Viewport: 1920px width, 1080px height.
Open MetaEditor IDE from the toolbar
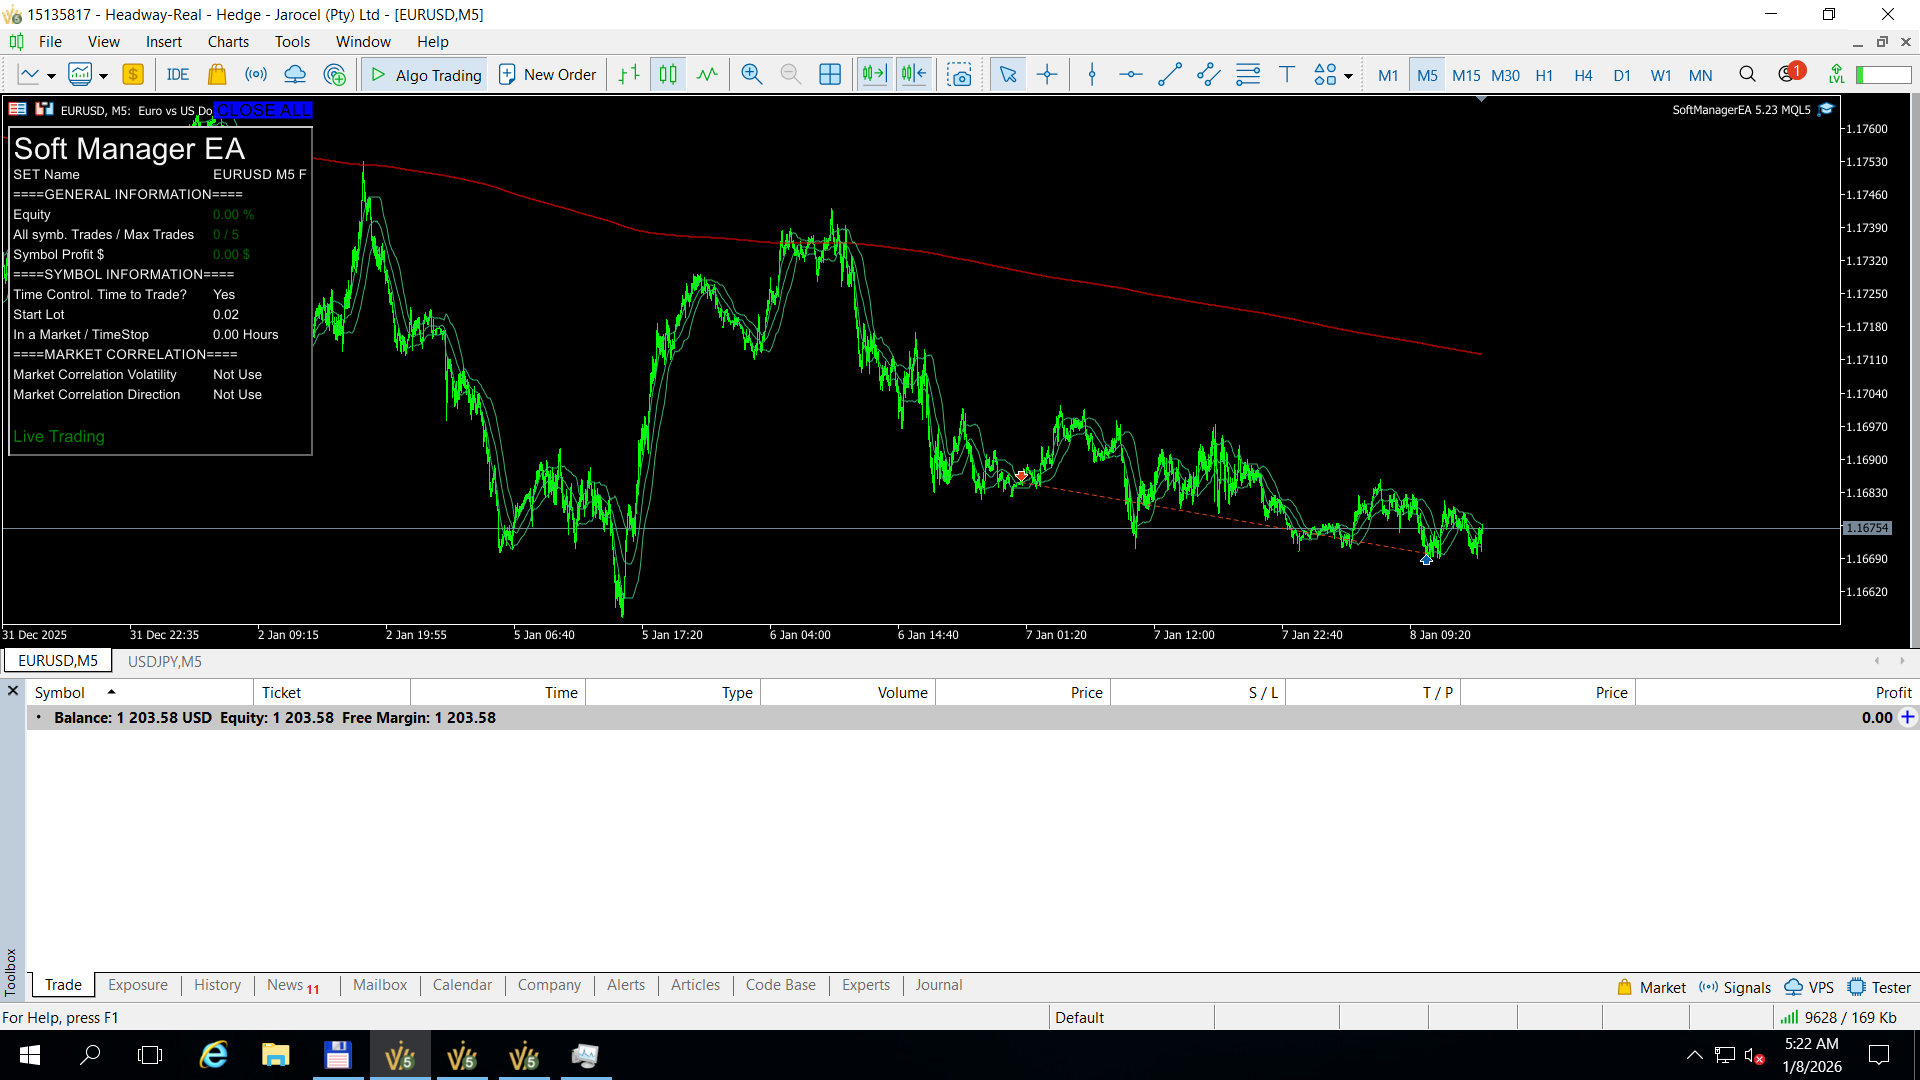[x=178, y=74]
